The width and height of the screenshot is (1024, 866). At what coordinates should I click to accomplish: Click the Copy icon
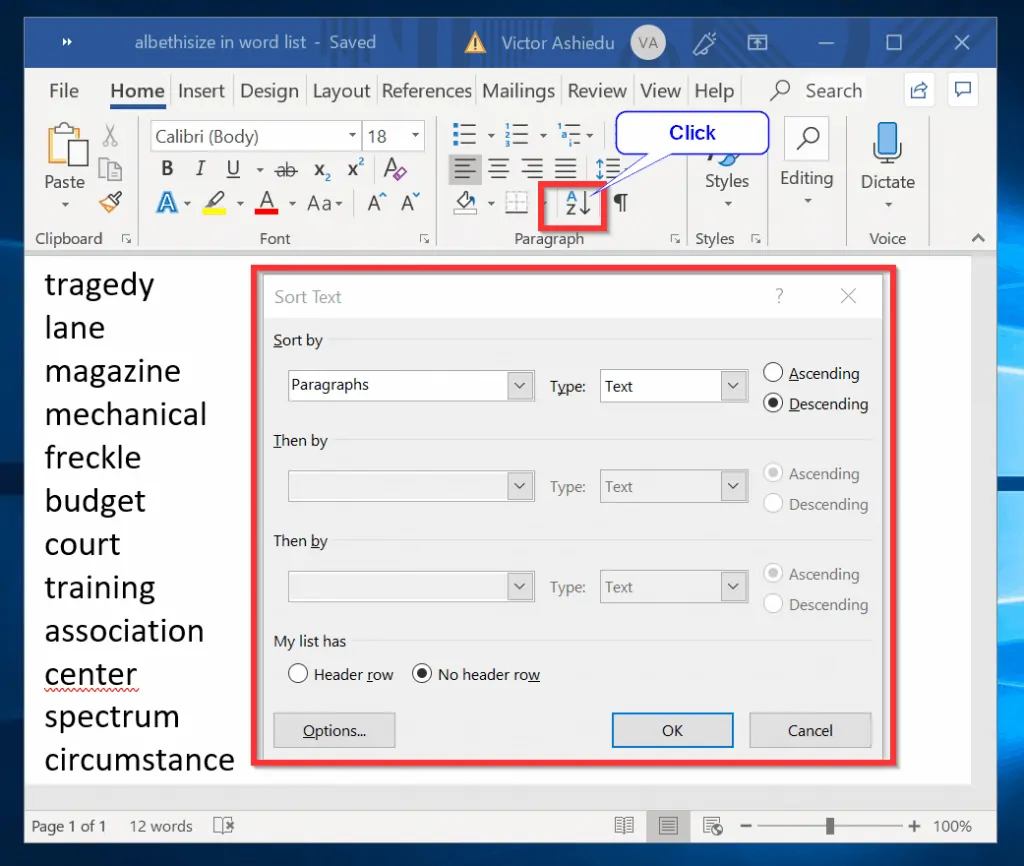point(110,169)
